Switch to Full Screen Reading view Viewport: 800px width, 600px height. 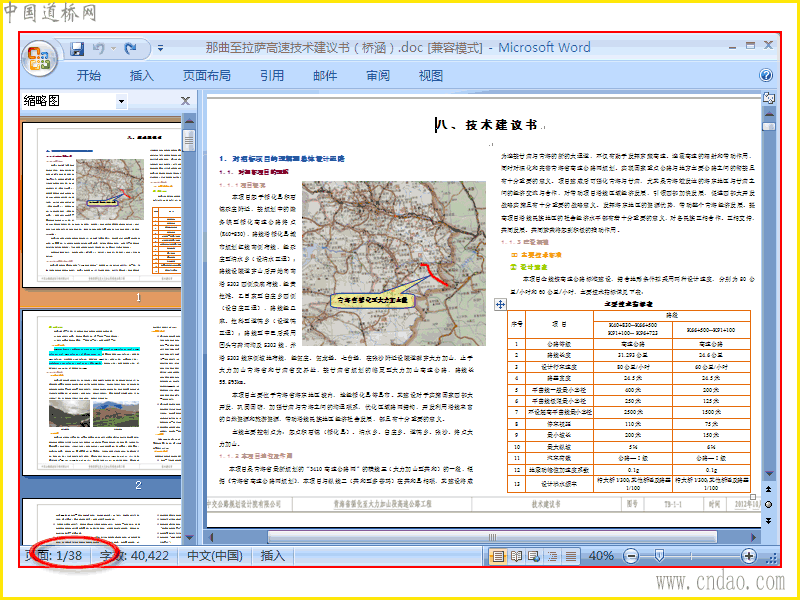[x=517, y=556]
